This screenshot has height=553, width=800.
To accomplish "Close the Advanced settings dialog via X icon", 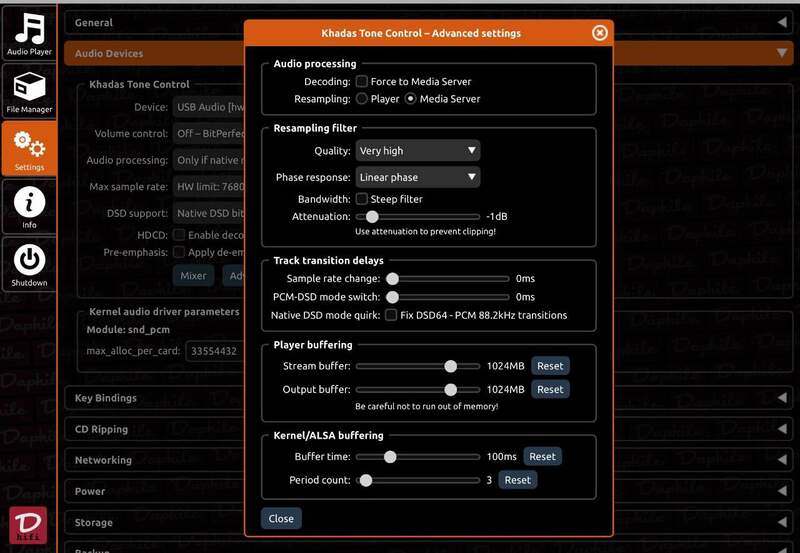I will [x=599, y=33].
